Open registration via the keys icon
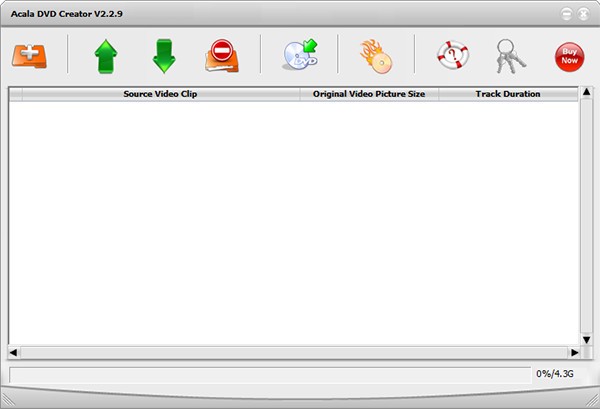The image size is (600, 409). tap(510, 56)
